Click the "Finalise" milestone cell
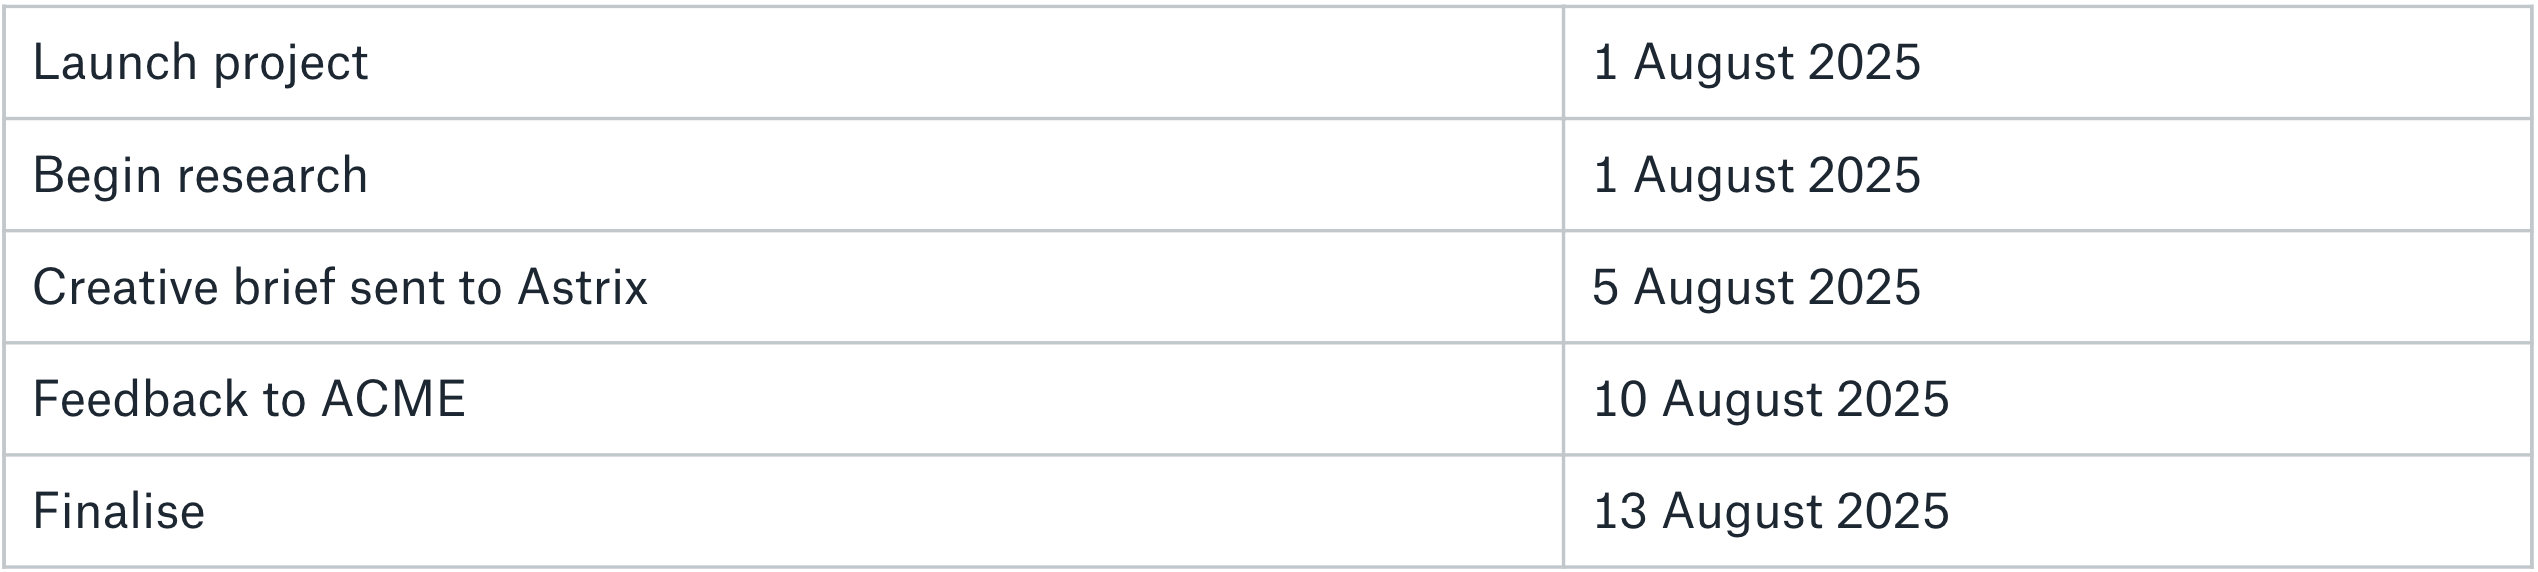Image resolution: width=2538 pixels, height=572 pixels. [783, 510]
